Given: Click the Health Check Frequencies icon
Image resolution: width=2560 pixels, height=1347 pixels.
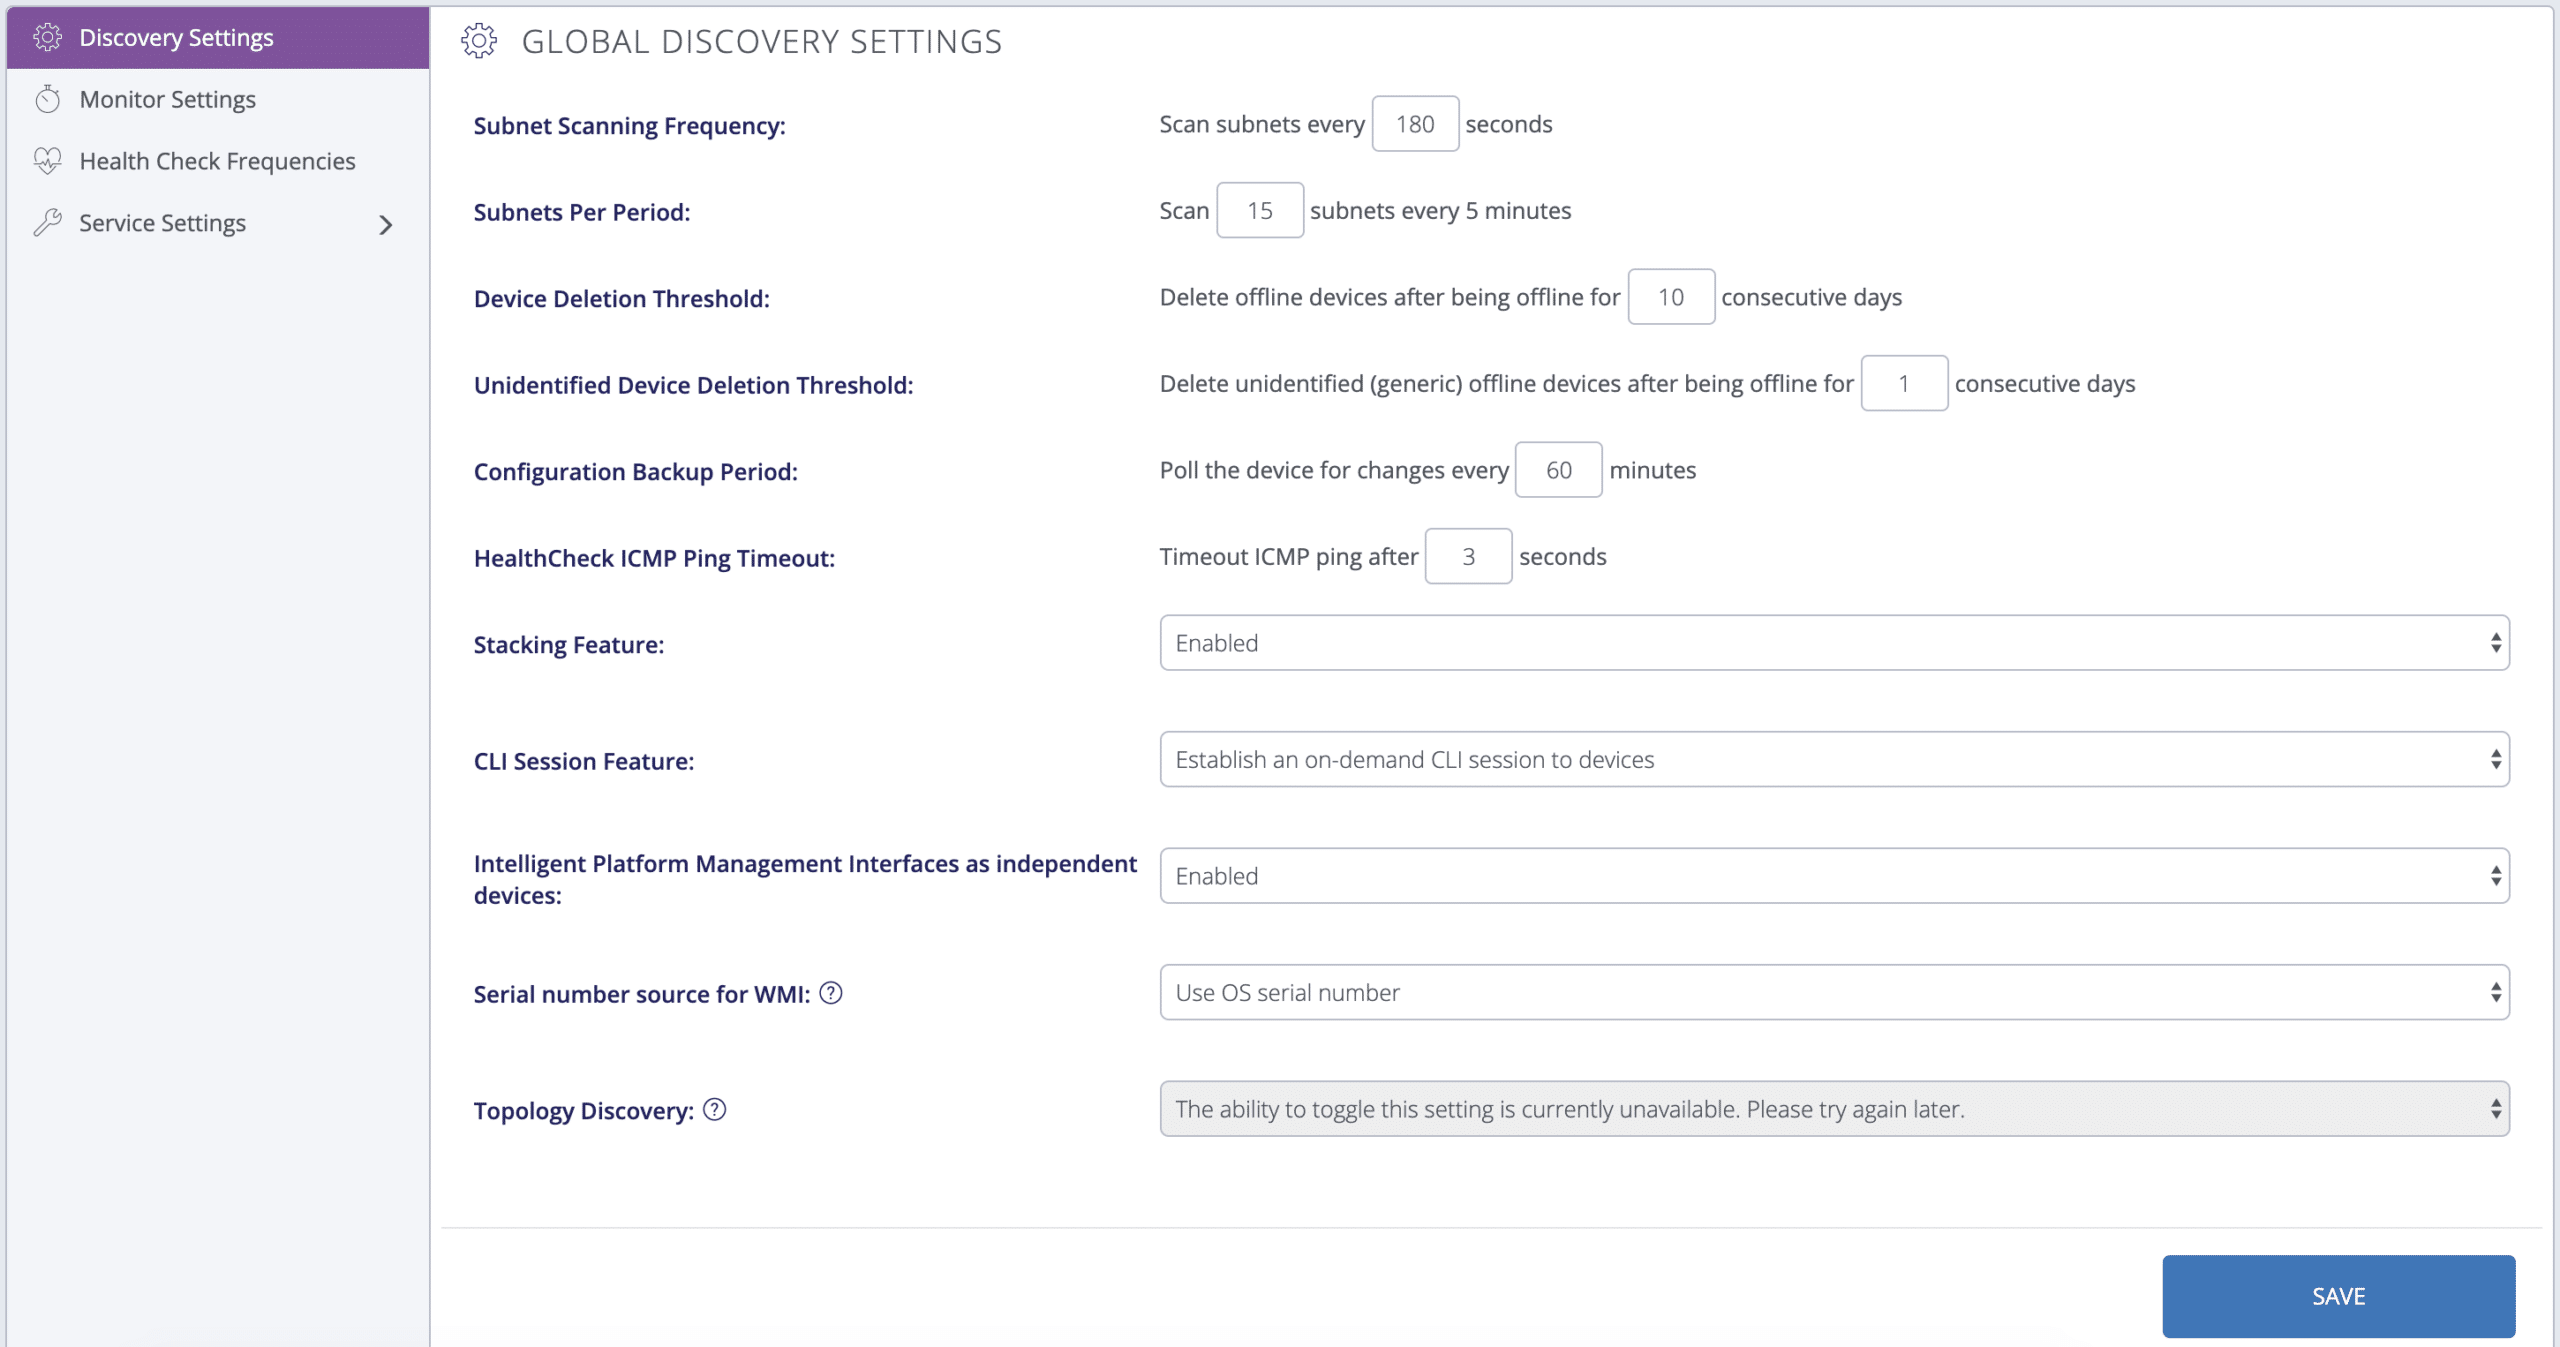Looking at the screenshot, I should (x=47, y=161).
